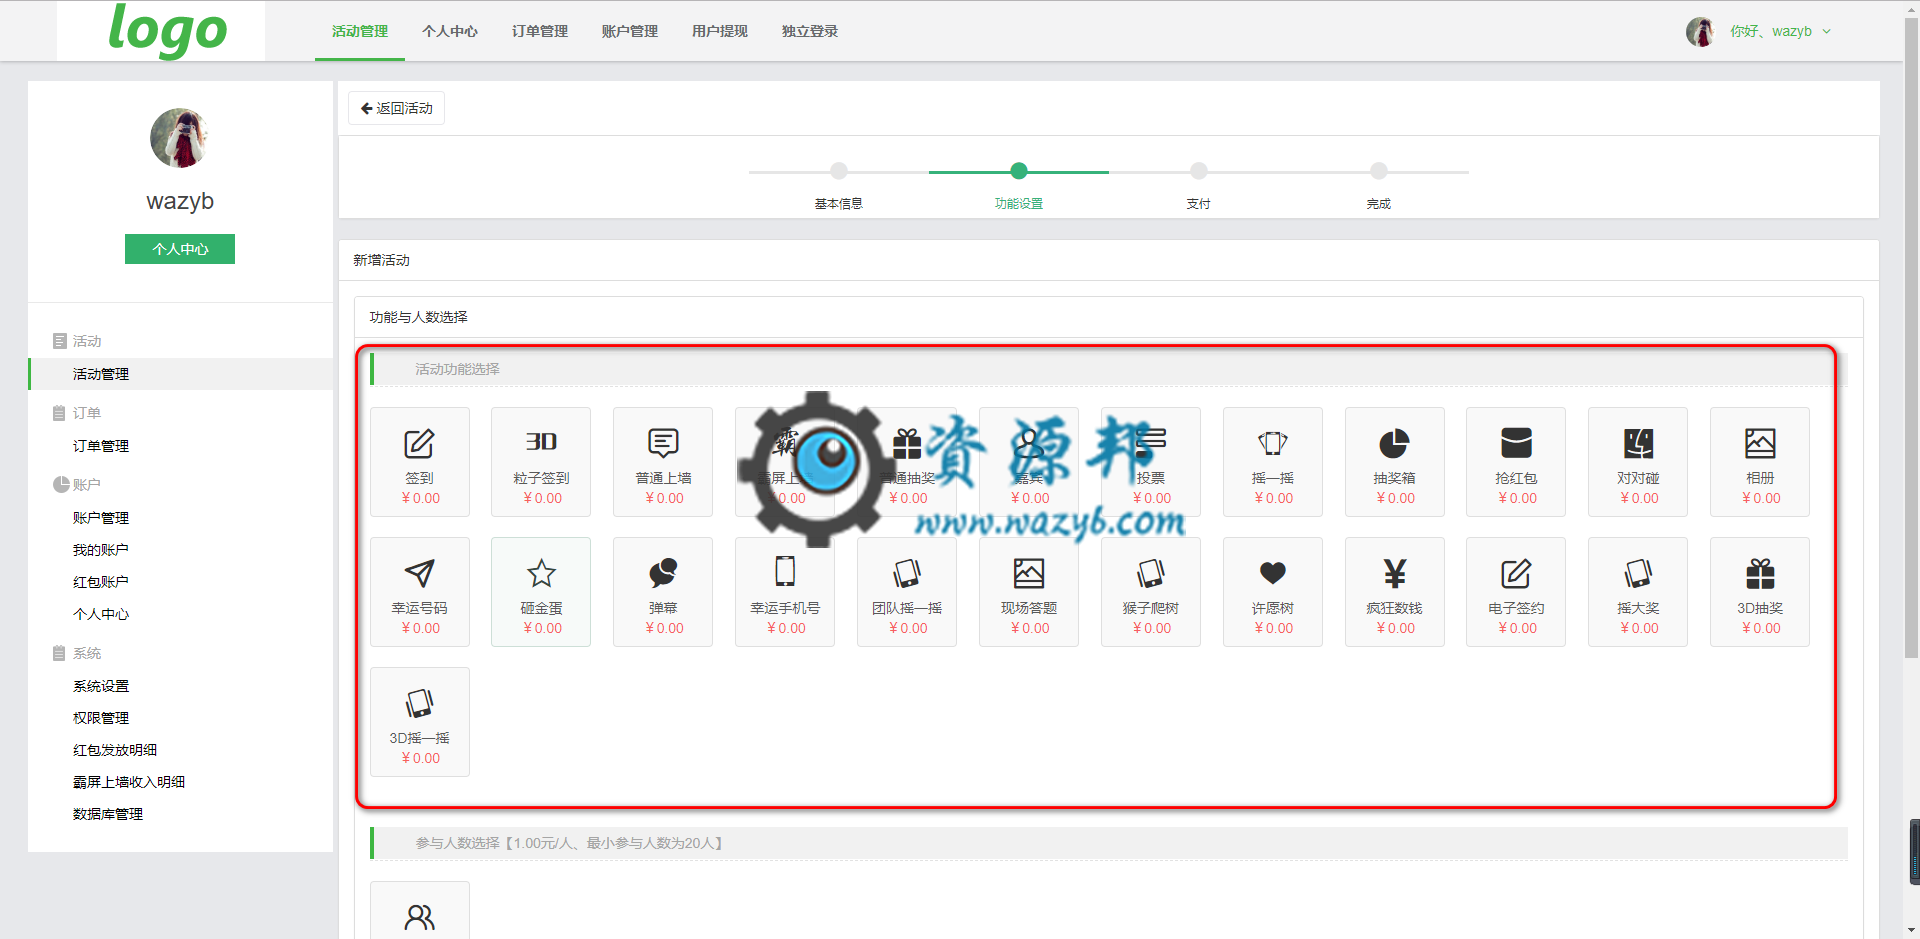Select the 粒子签到 3D feature card

click(x=541, y=462)
